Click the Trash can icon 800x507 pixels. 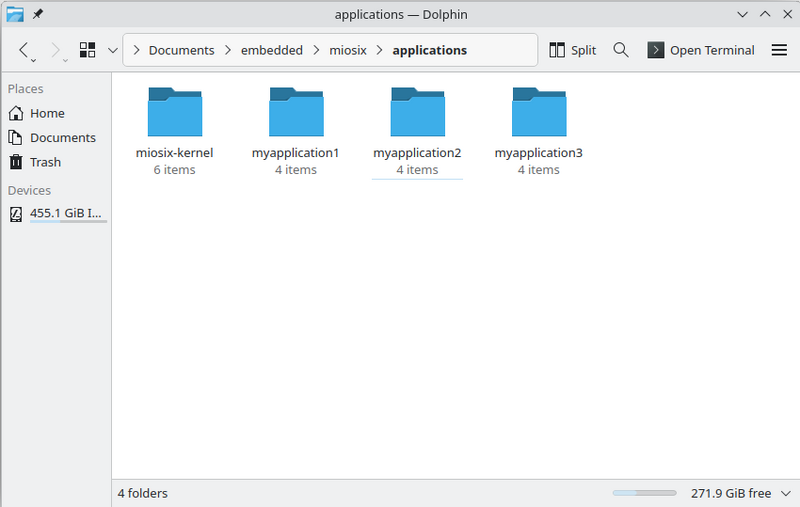[16, 162]
